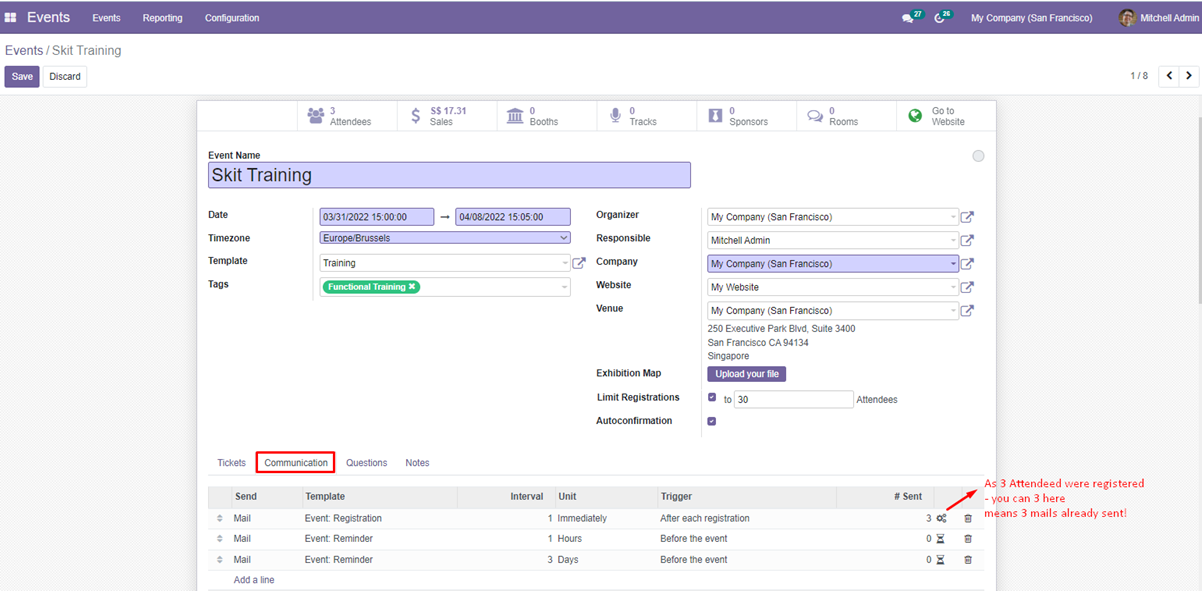Go to next record arrow
Image resolution: width=1202 pixels, height=592 pixels.
1189,76
